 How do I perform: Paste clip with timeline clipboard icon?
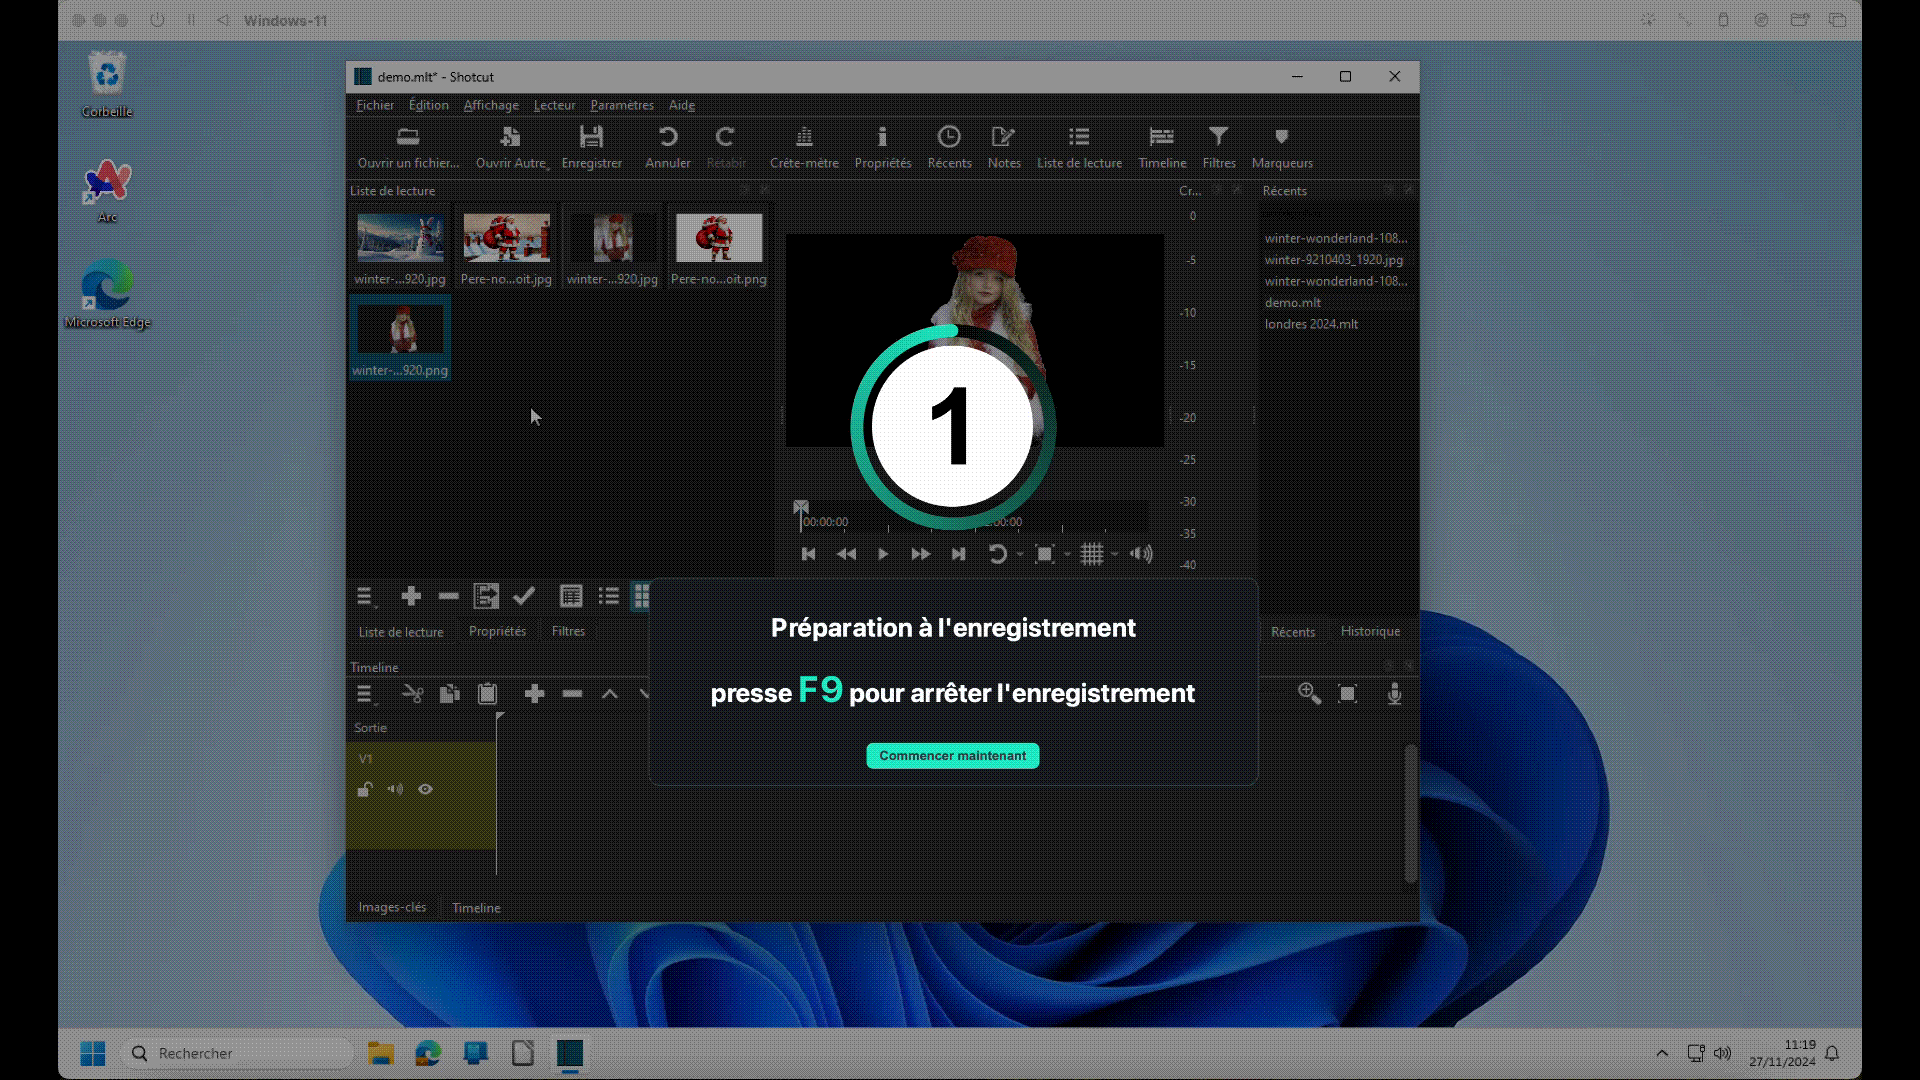coord(487,694)
